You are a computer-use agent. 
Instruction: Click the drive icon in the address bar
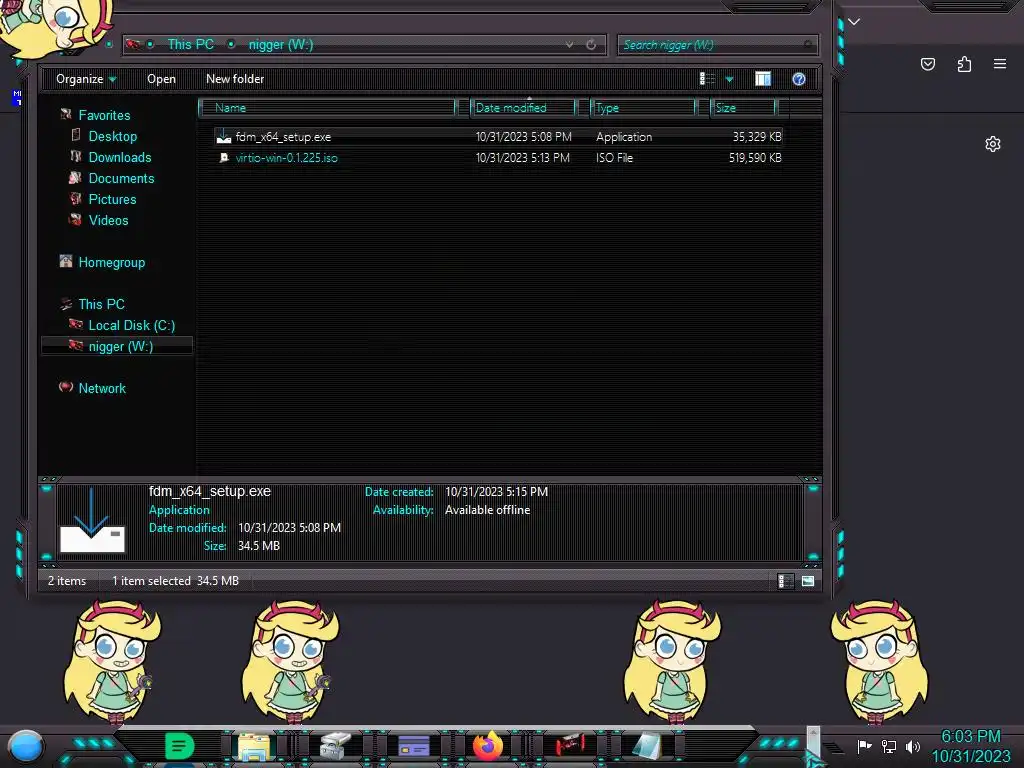[x=133, y=44]
